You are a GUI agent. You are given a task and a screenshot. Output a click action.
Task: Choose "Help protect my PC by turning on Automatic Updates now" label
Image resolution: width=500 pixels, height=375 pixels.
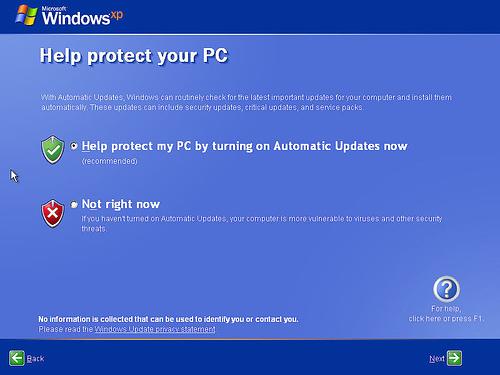tap(244, 146)
